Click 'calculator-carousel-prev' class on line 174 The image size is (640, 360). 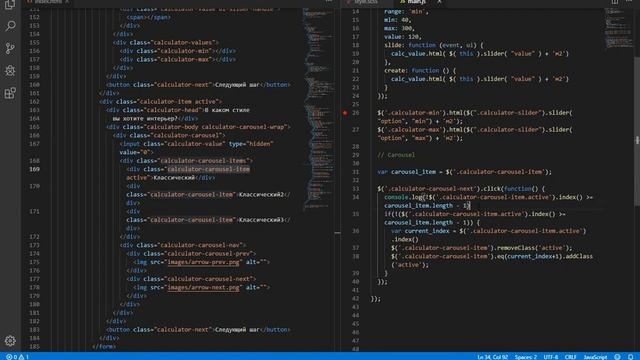[x=208, y=253]
